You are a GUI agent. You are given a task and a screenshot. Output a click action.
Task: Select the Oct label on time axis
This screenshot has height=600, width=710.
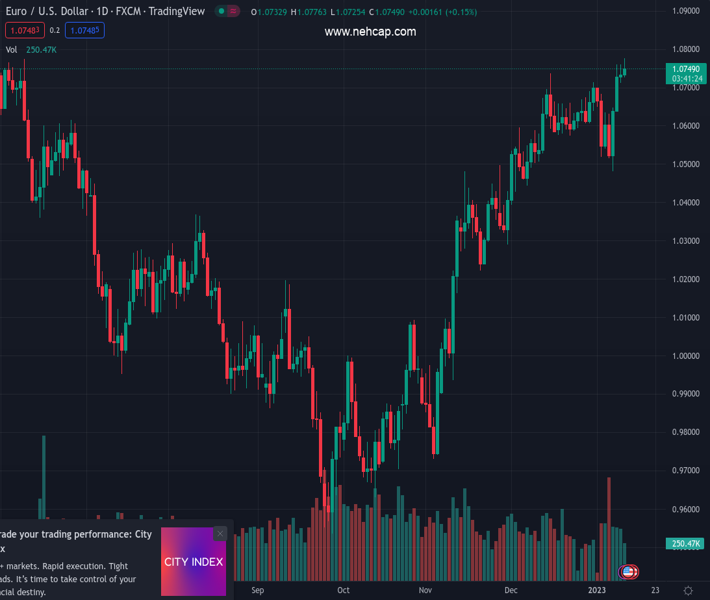point(343,591)
